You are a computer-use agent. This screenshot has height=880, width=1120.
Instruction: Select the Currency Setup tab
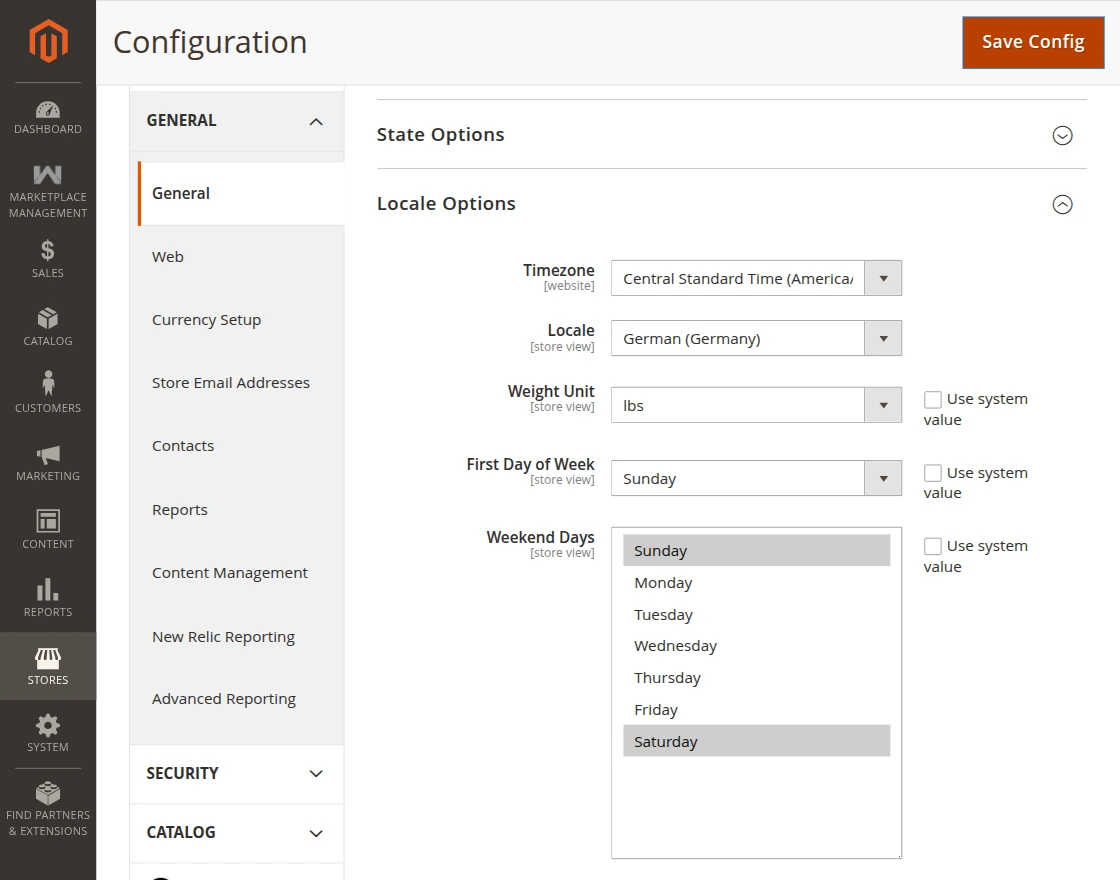[x=206, y=320]
